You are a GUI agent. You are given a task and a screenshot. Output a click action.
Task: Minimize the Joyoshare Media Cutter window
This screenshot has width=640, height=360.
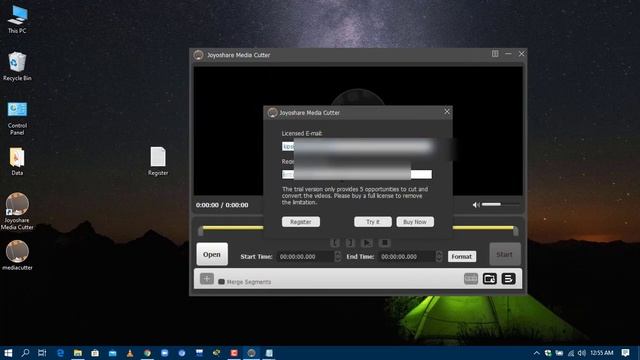(x=508, y=53)
